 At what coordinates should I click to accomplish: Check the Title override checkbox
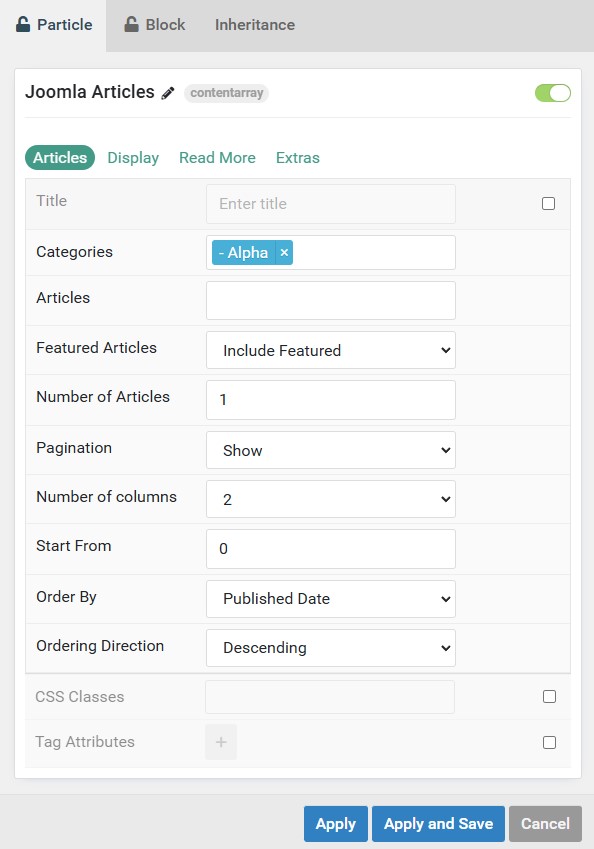click(x=549, y=204)
